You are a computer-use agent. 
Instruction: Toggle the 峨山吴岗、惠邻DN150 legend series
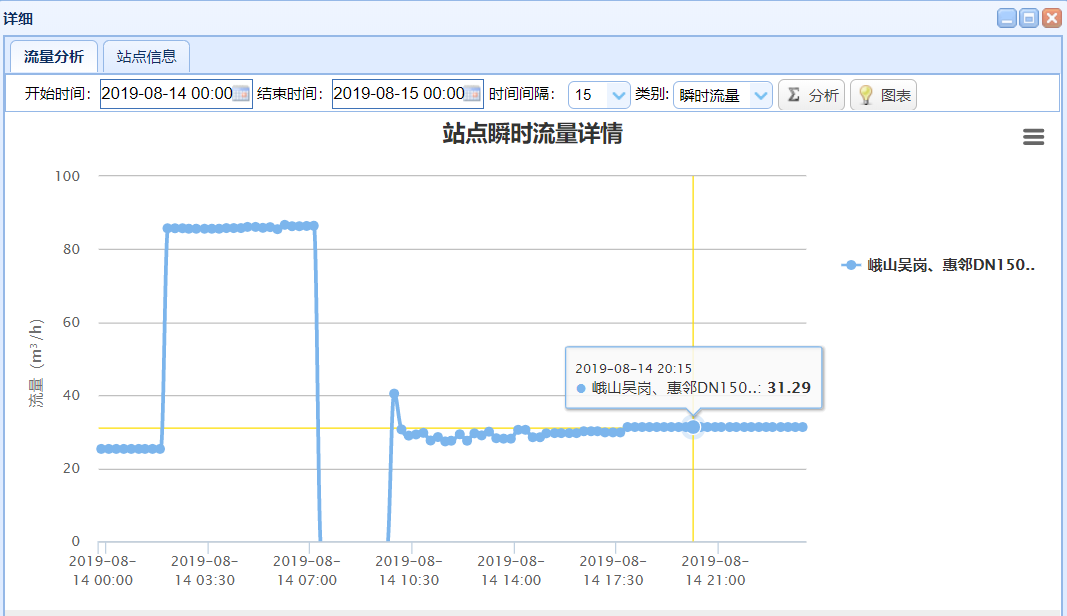coord(938,265)
